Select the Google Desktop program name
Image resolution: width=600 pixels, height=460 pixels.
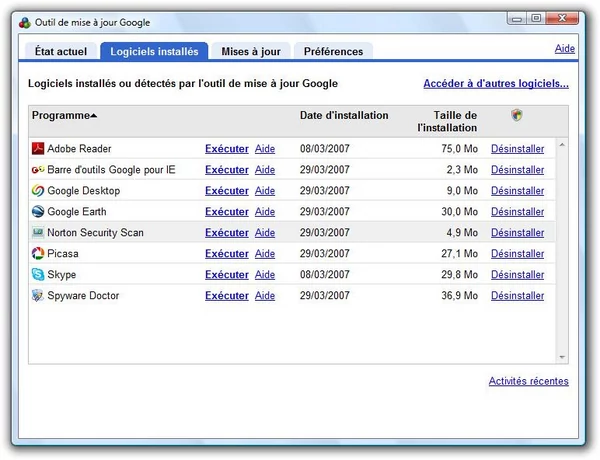pyautogui.click(x=83, y=191)
